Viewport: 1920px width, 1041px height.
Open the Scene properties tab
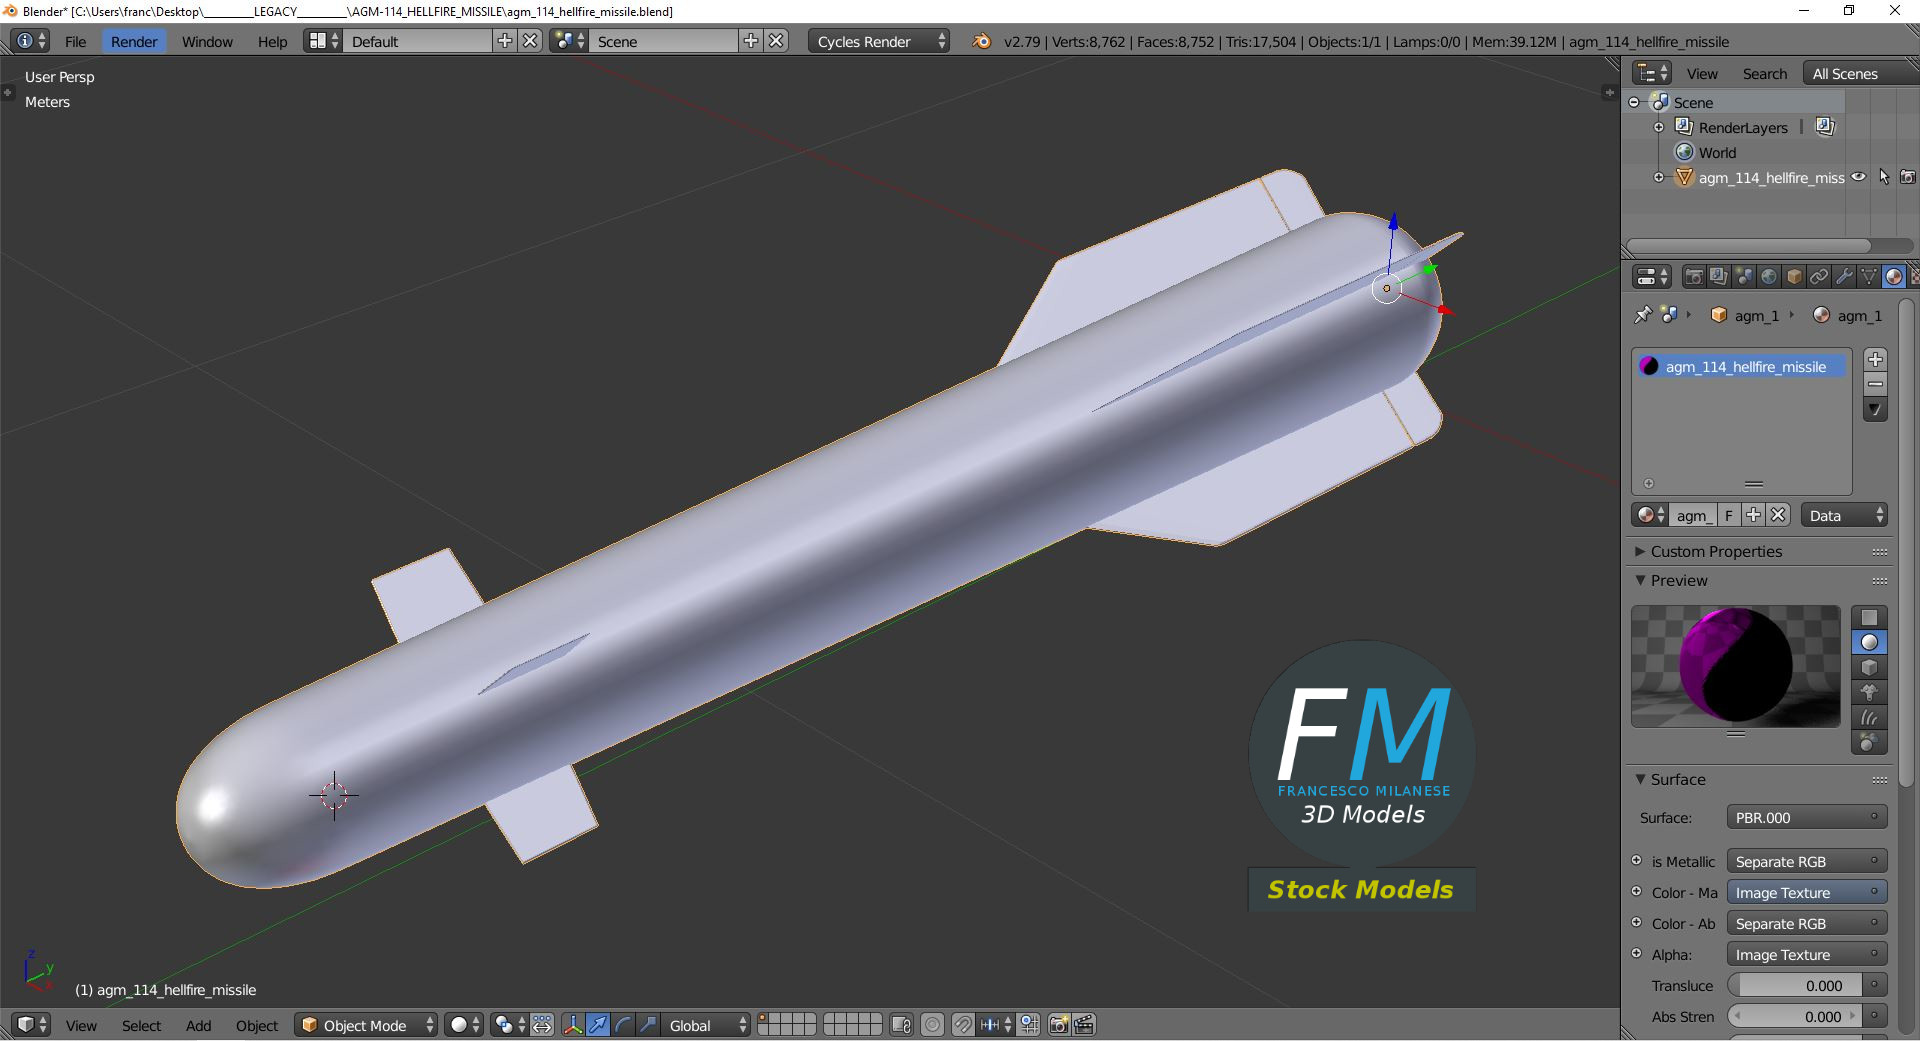coord(1743,277)
